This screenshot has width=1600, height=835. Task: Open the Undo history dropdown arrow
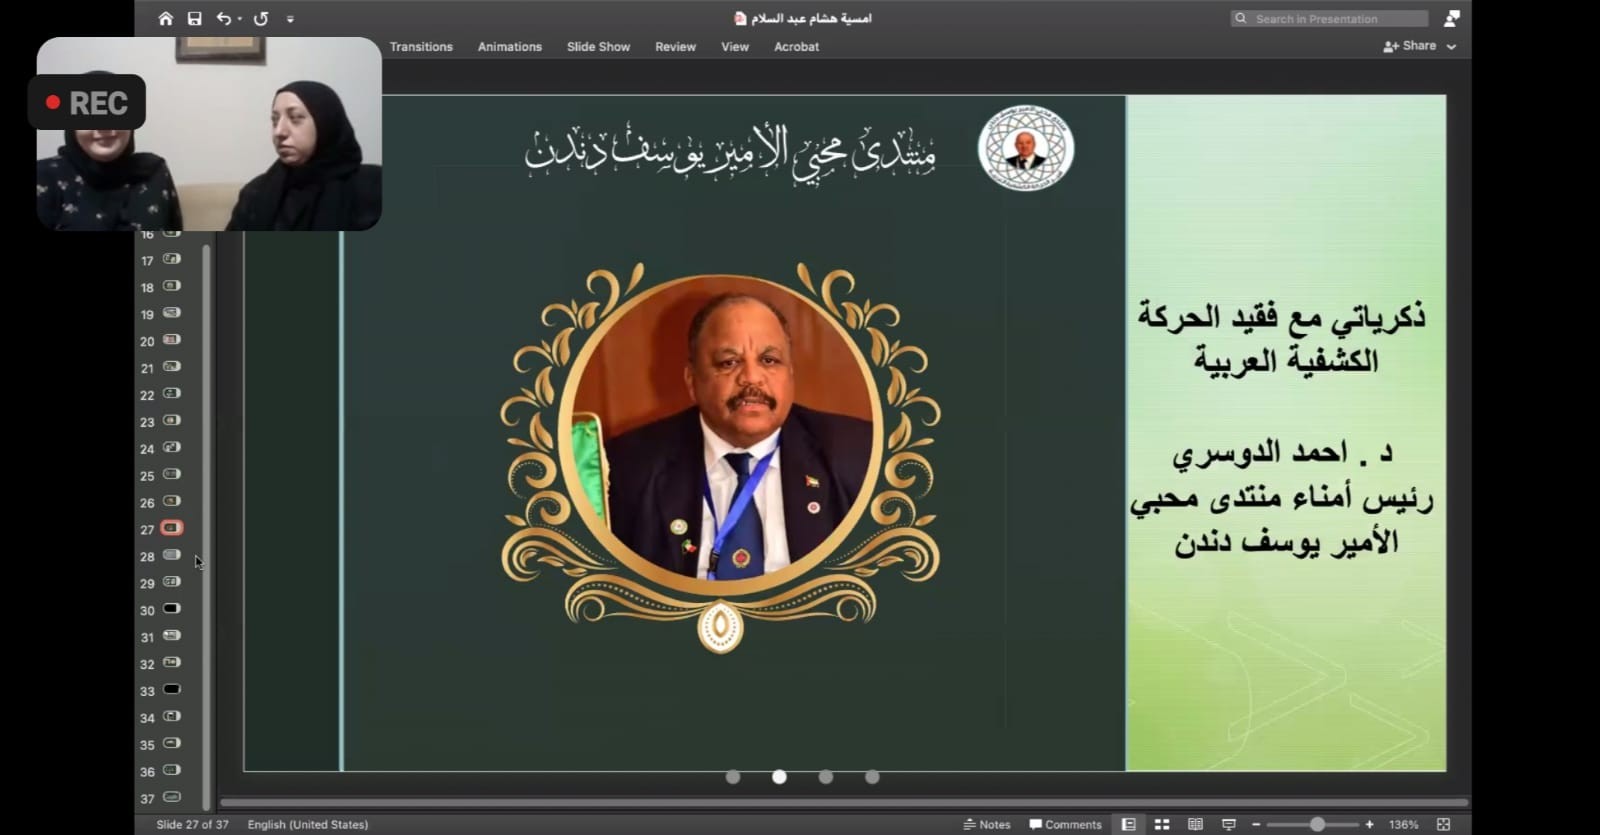coord(240,19)
